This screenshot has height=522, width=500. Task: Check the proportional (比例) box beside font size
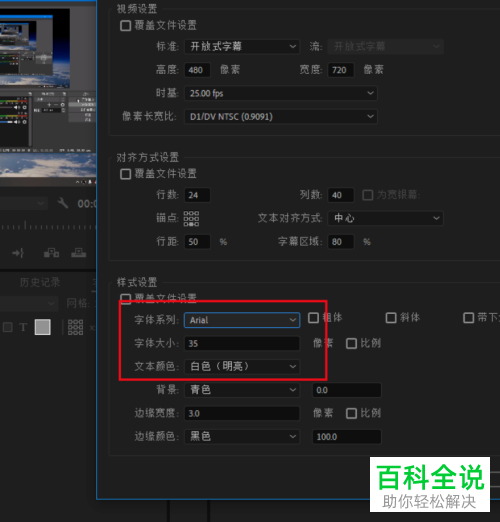pyautogui.click(x=351, y=343)
